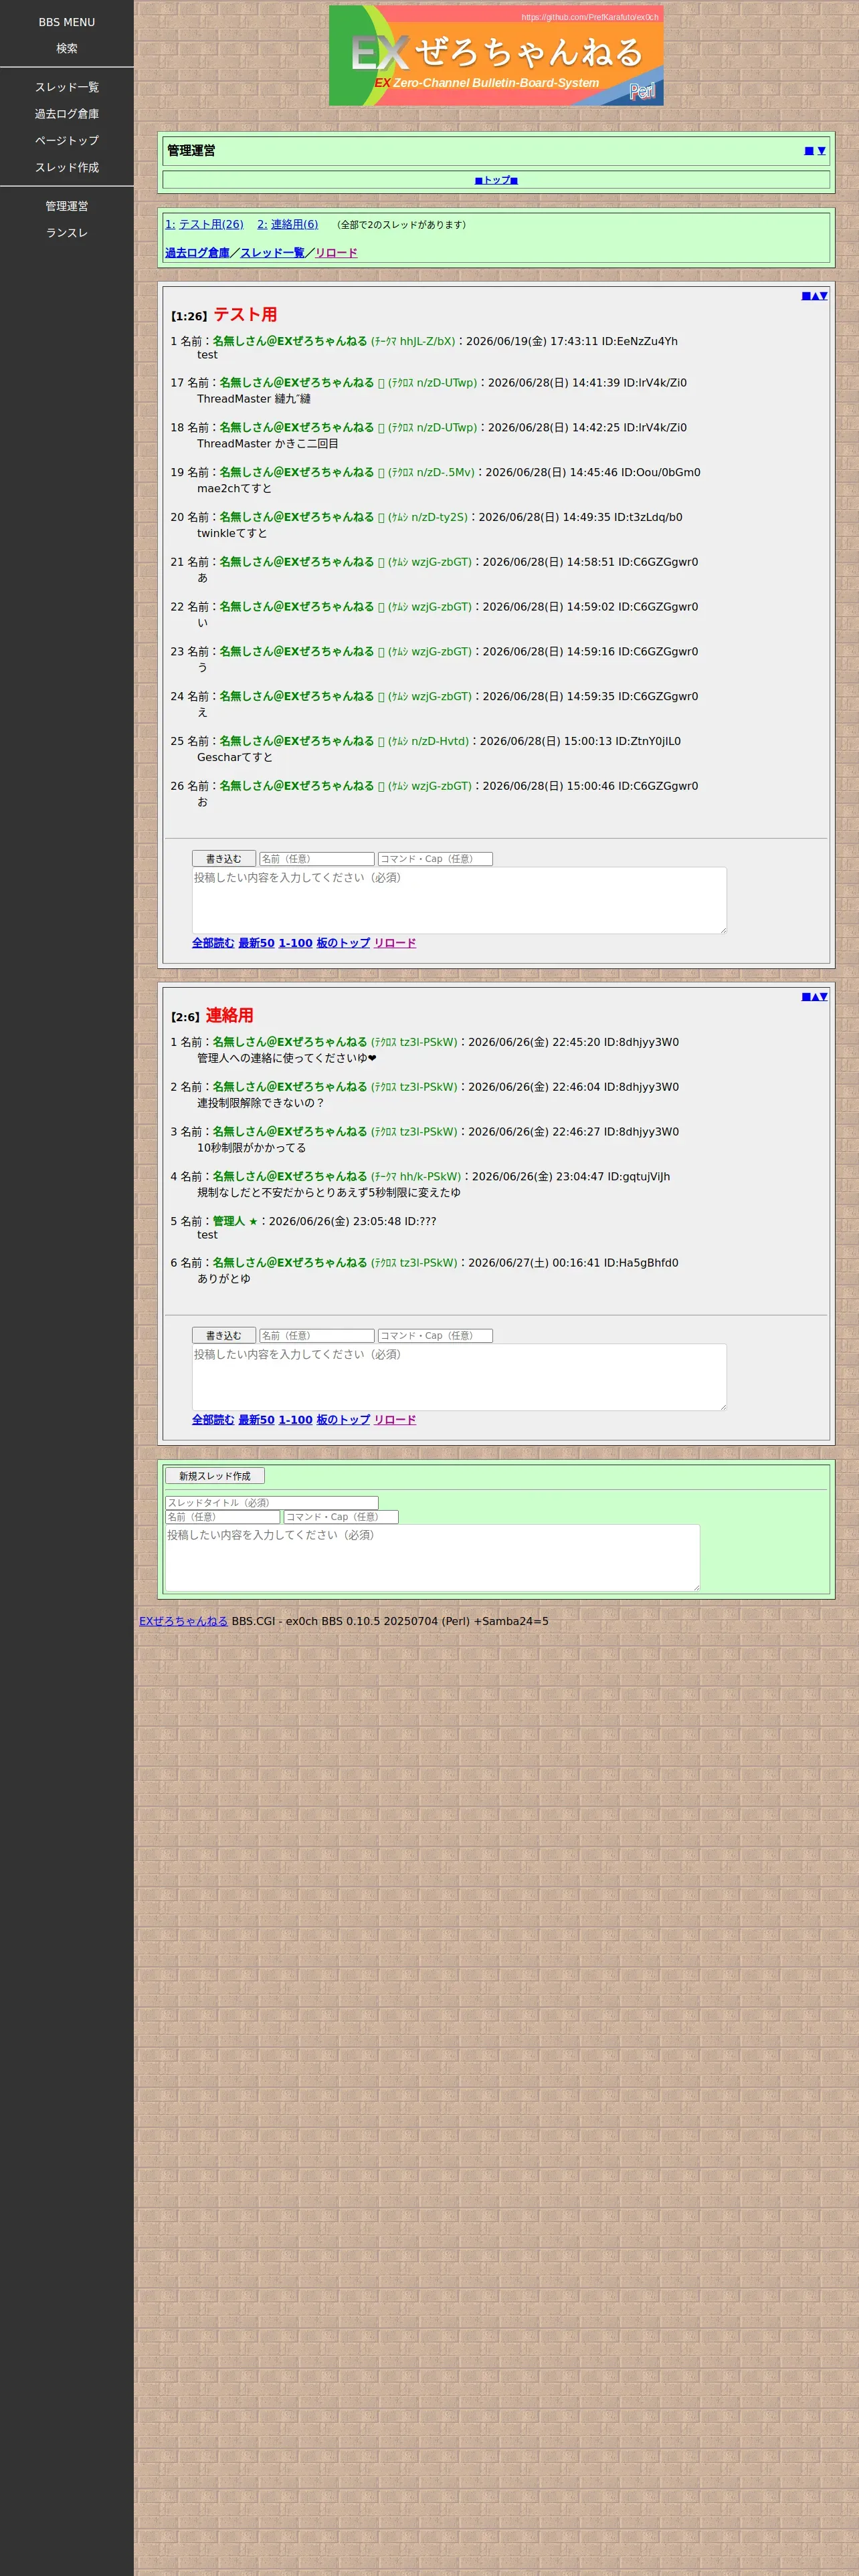Click the ■ square icon of 連絡用 thread
Screen dimensions: 859x2576
click(x=806, y=997)
